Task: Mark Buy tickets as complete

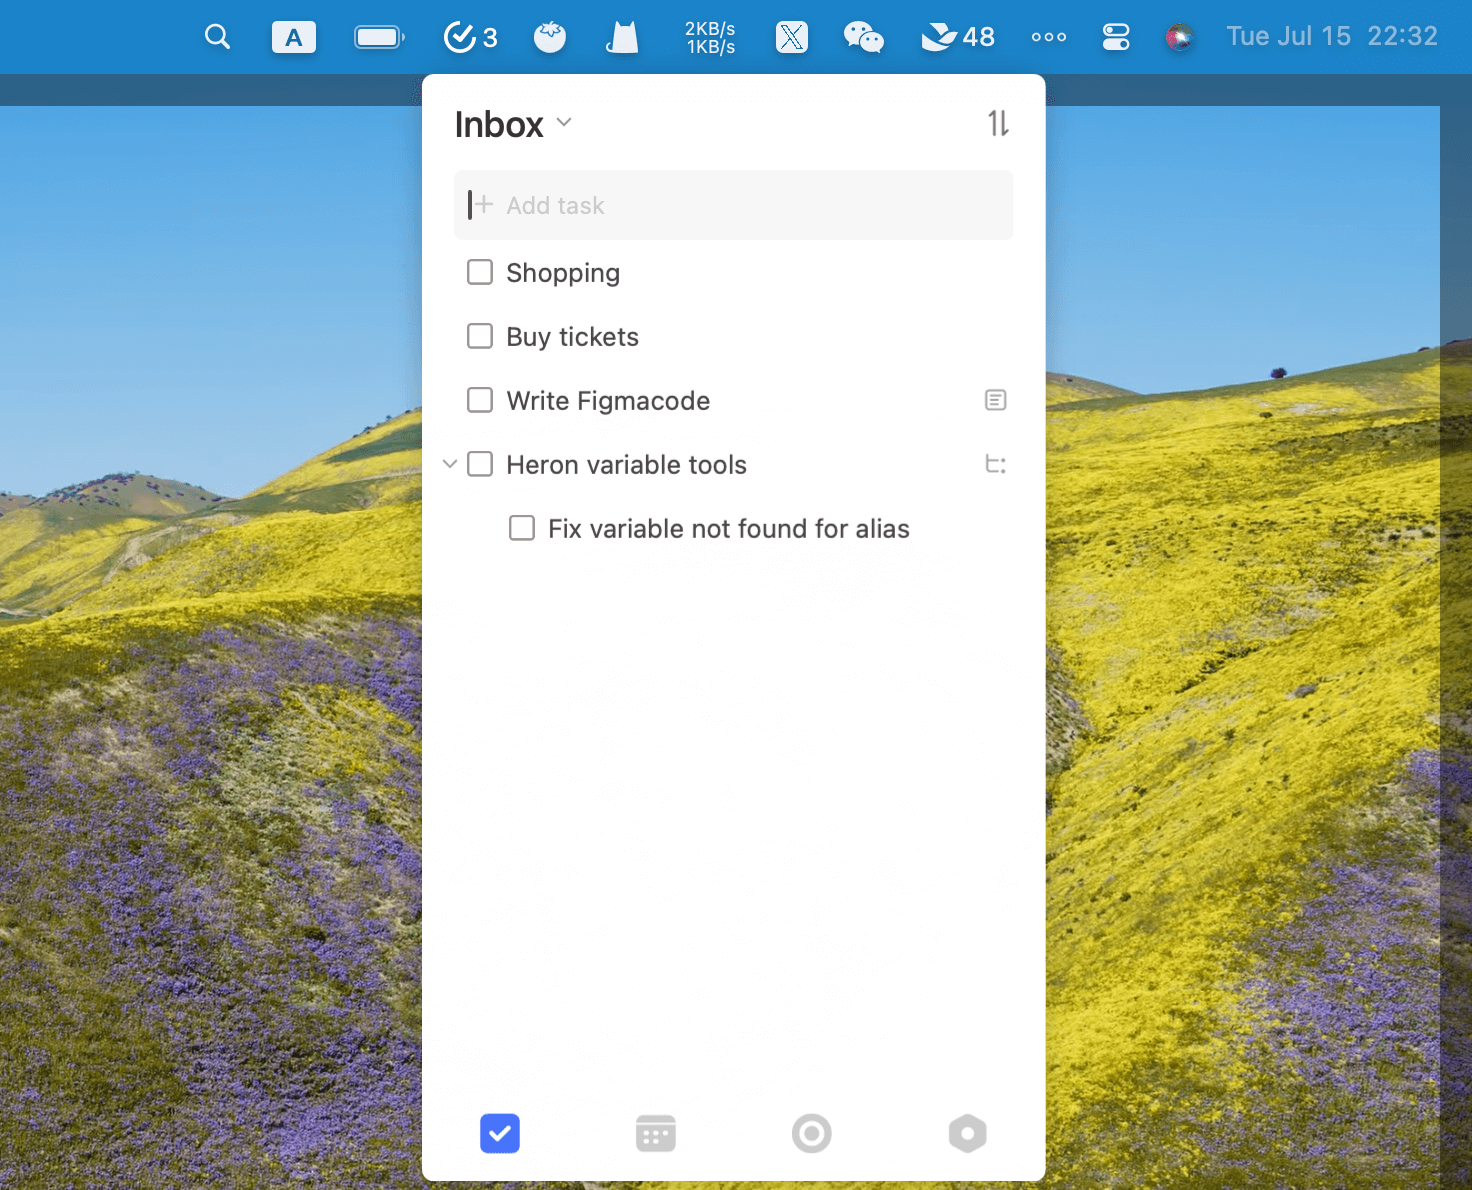Action: coord(480,337)
